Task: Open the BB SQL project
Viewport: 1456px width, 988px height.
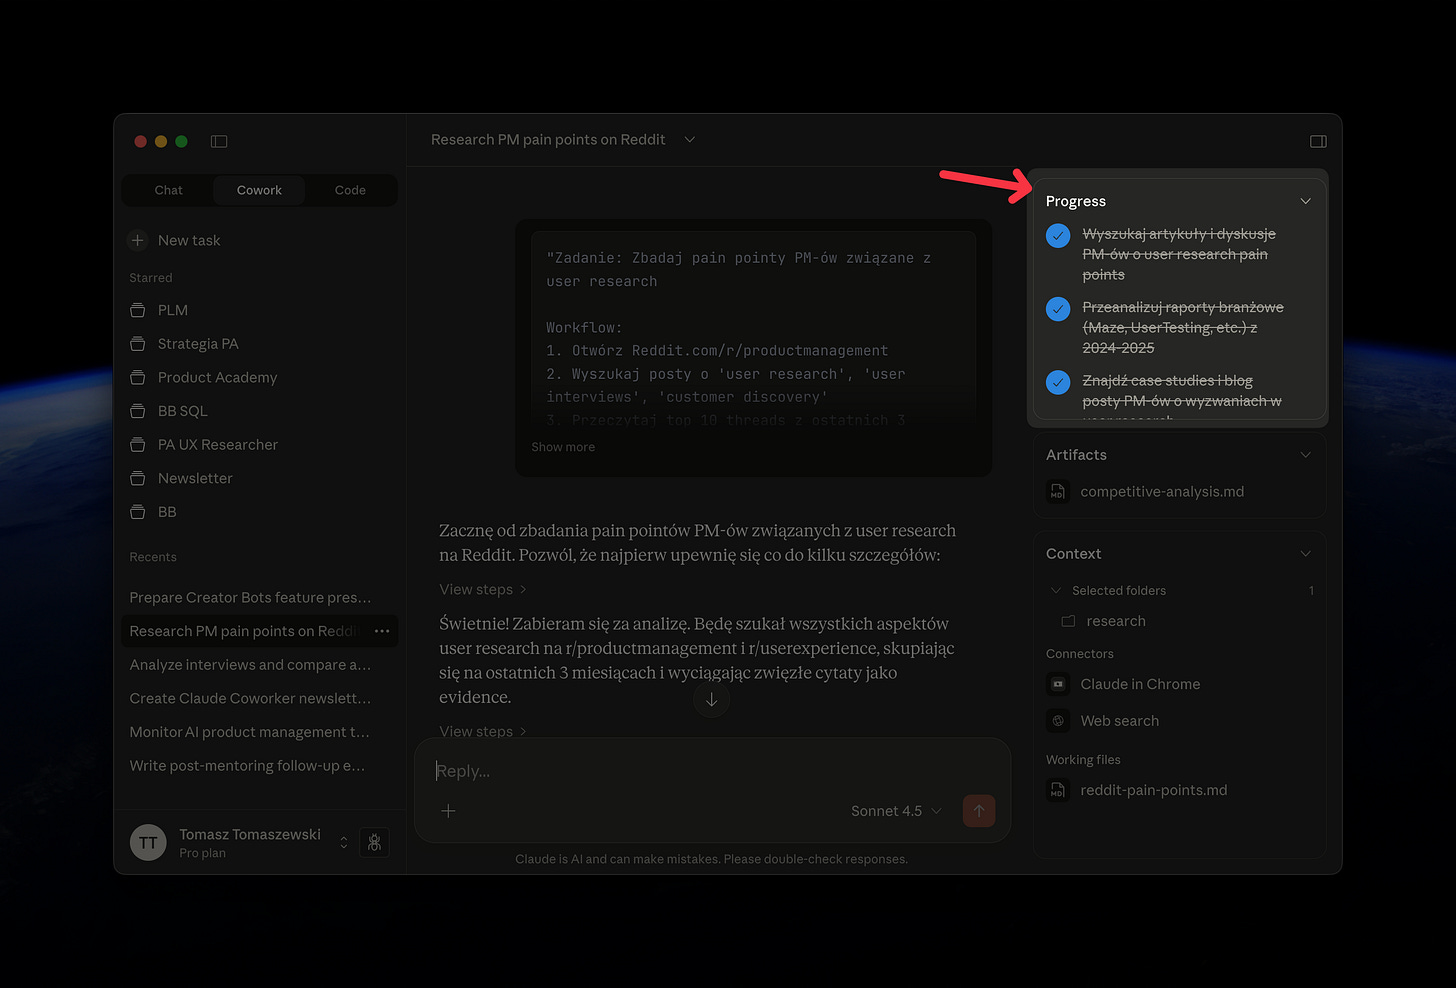Action: 183,411
